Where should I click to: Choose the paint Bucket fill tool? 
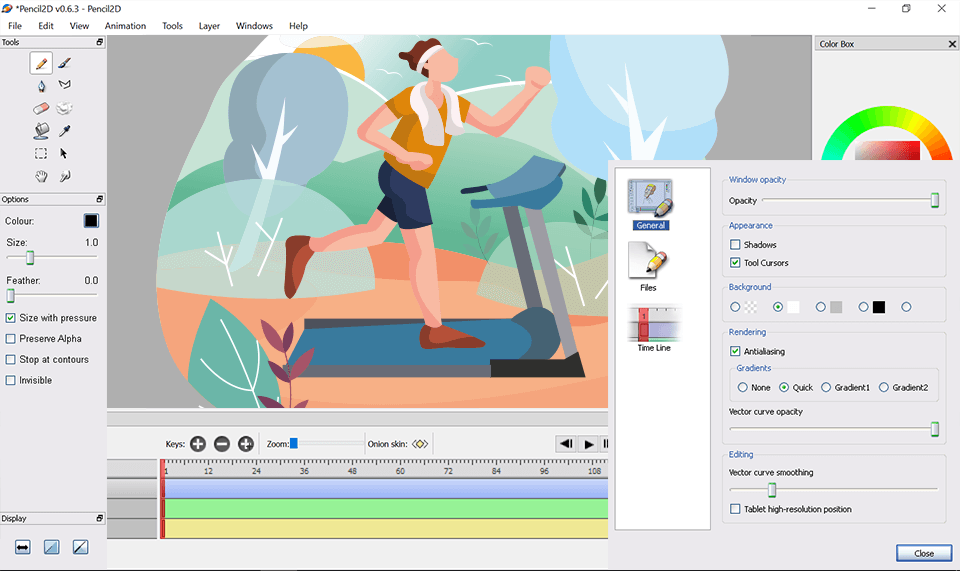pyautogui.click(x=41, y=131)
